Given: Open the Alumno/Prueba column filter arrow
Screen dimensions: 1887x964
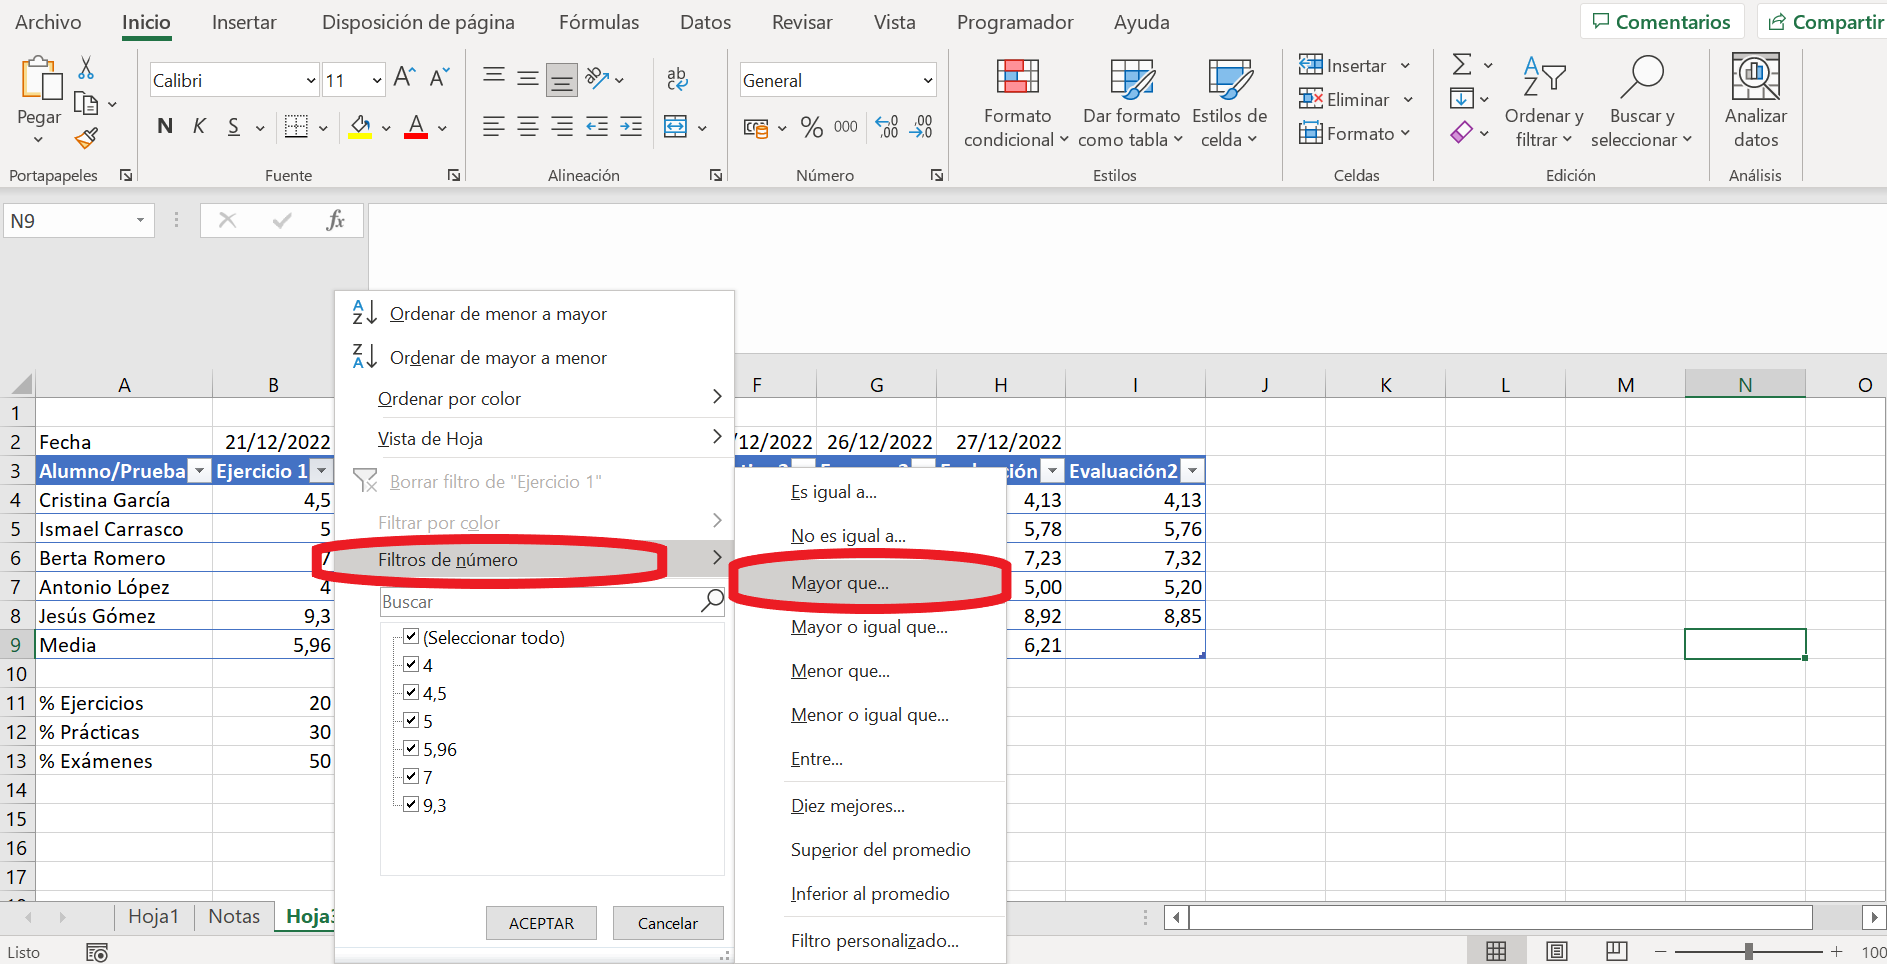Looking at the screenshot, I should (x=200, y=471).
